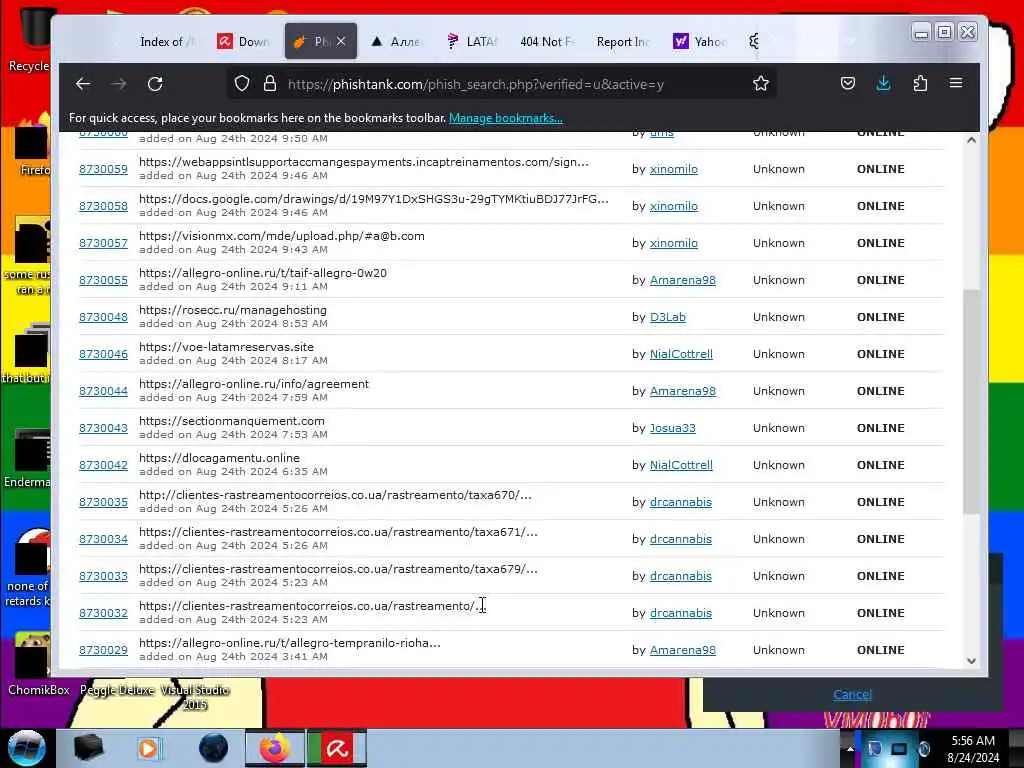Open submitter D3Lab profile link

click(667, 317)
